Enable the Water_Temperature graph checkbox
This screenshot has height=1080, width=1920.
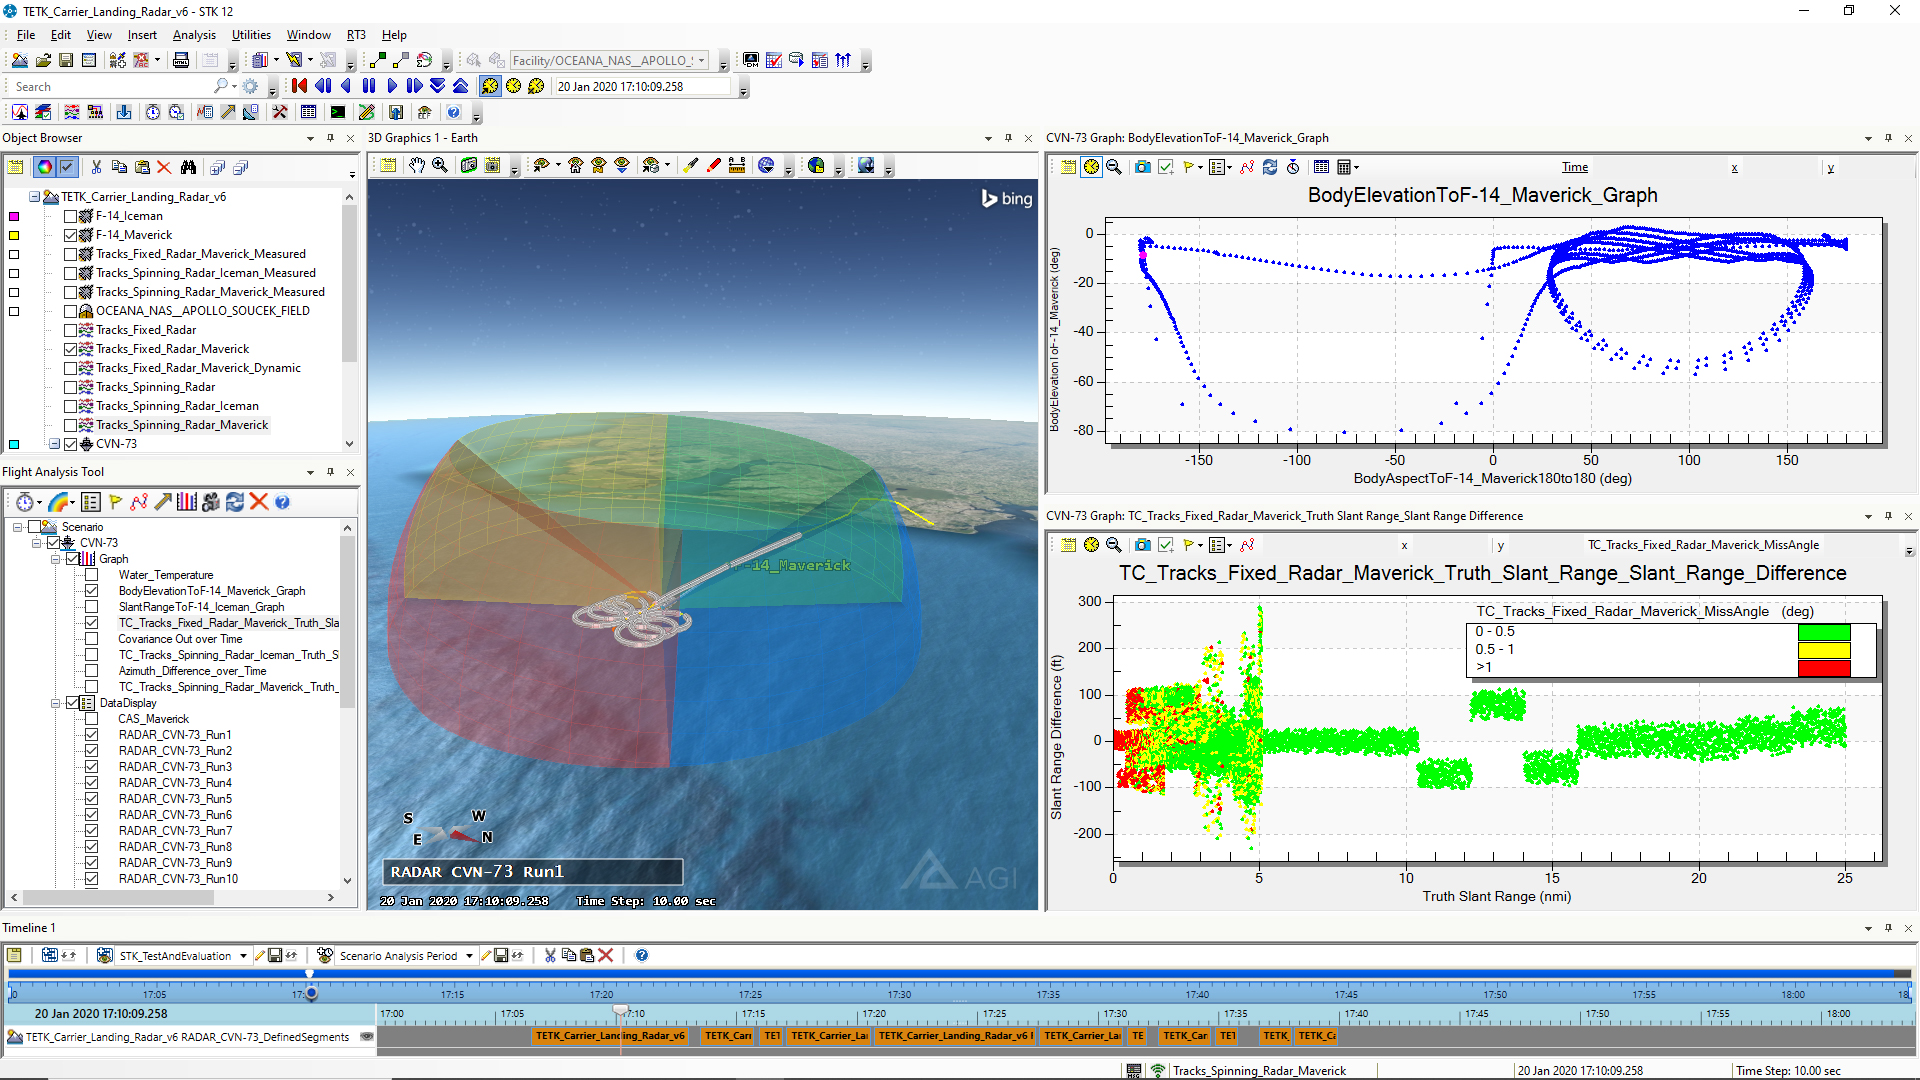(92, 575)
